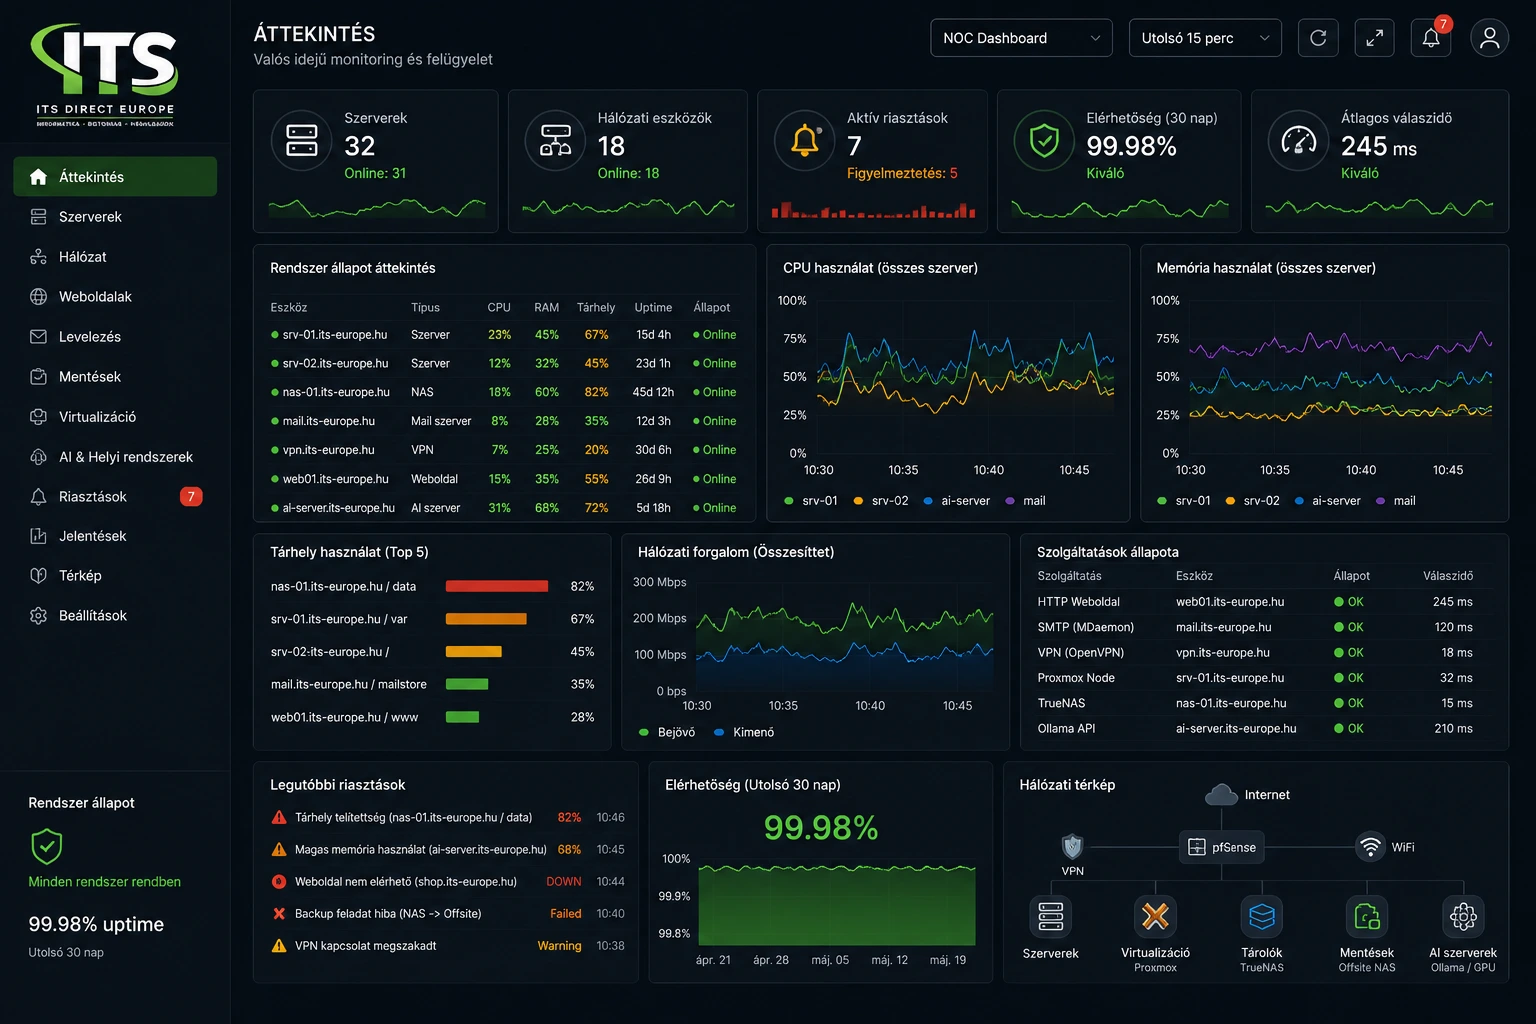
Task: Open Áttekintés in the sidebar
Action: click(115, 176)
